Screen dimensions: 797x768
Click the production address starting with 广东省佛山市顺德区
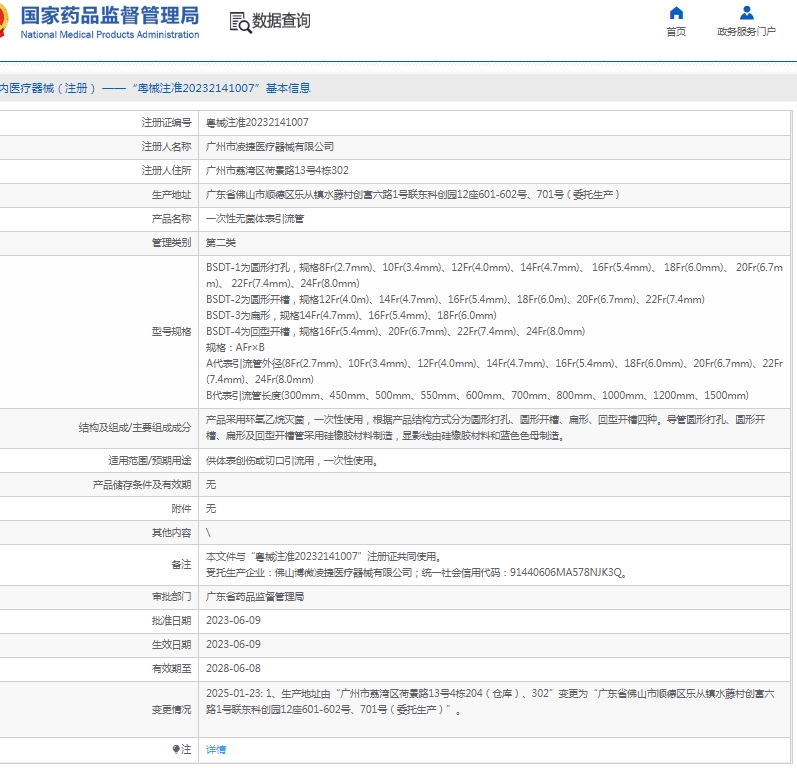coord(413,195)
